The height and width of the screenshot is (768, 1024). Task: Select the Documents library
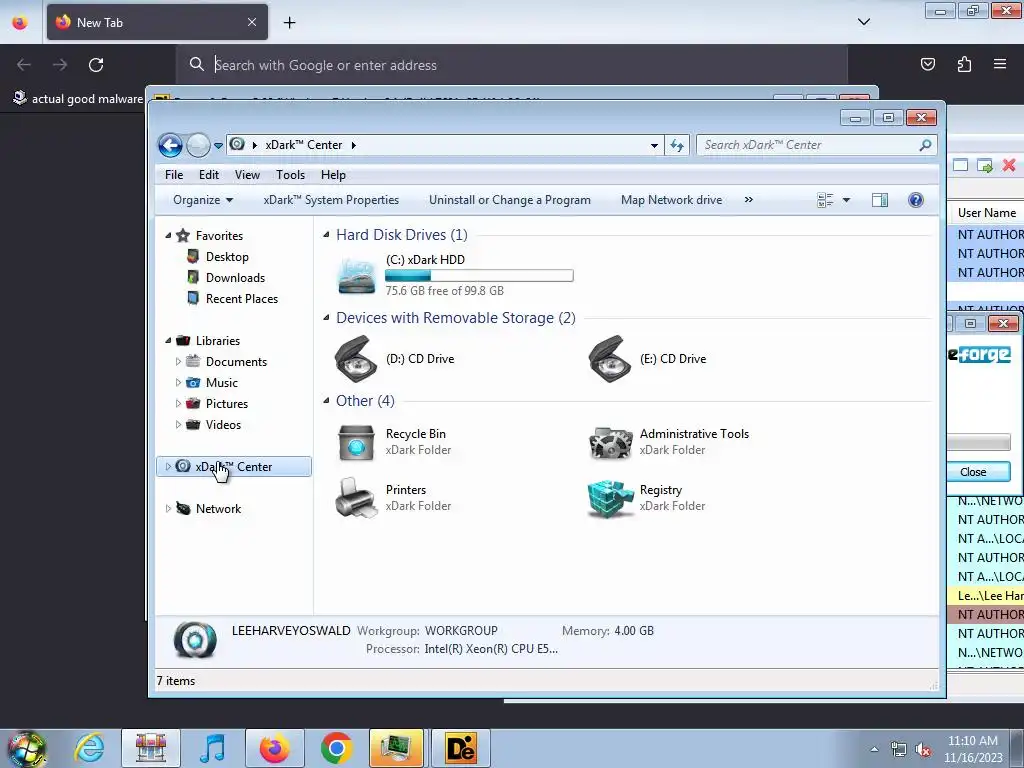(236, 362)
